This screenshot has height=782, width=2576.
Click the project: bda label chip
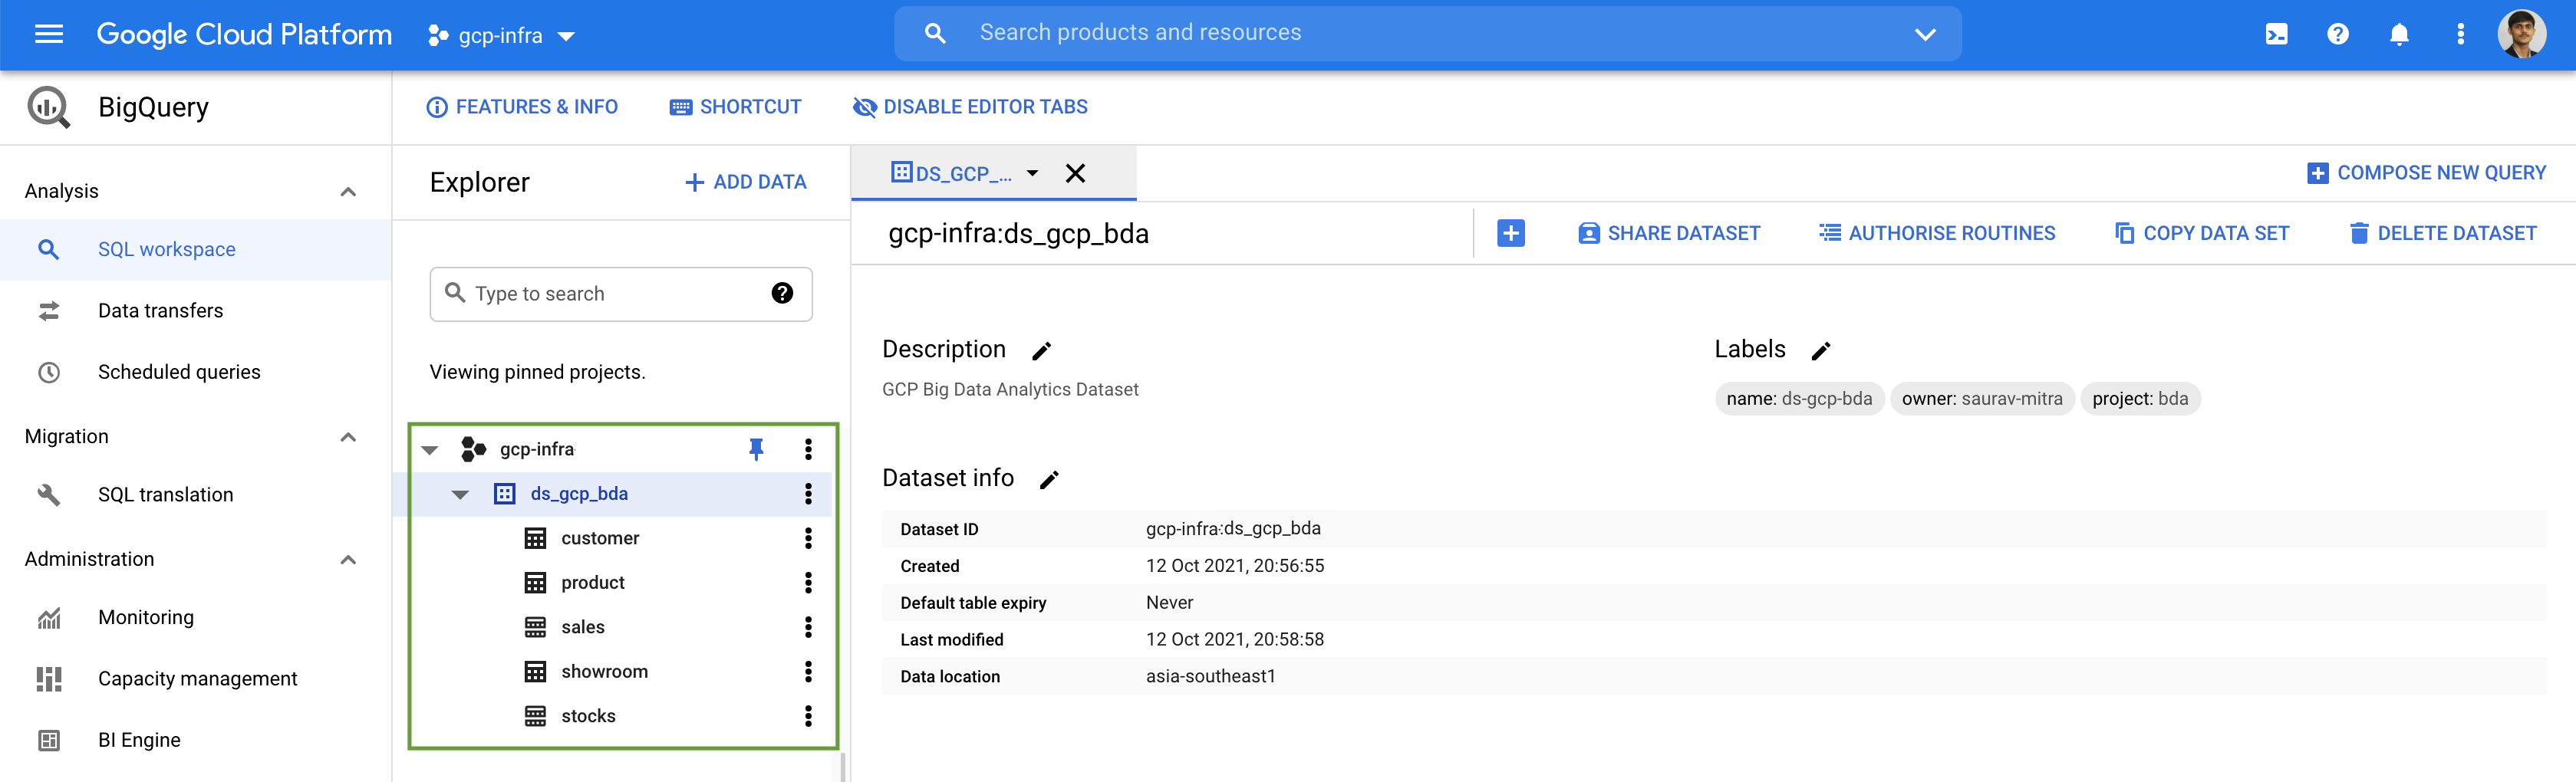pos(2140,399)
